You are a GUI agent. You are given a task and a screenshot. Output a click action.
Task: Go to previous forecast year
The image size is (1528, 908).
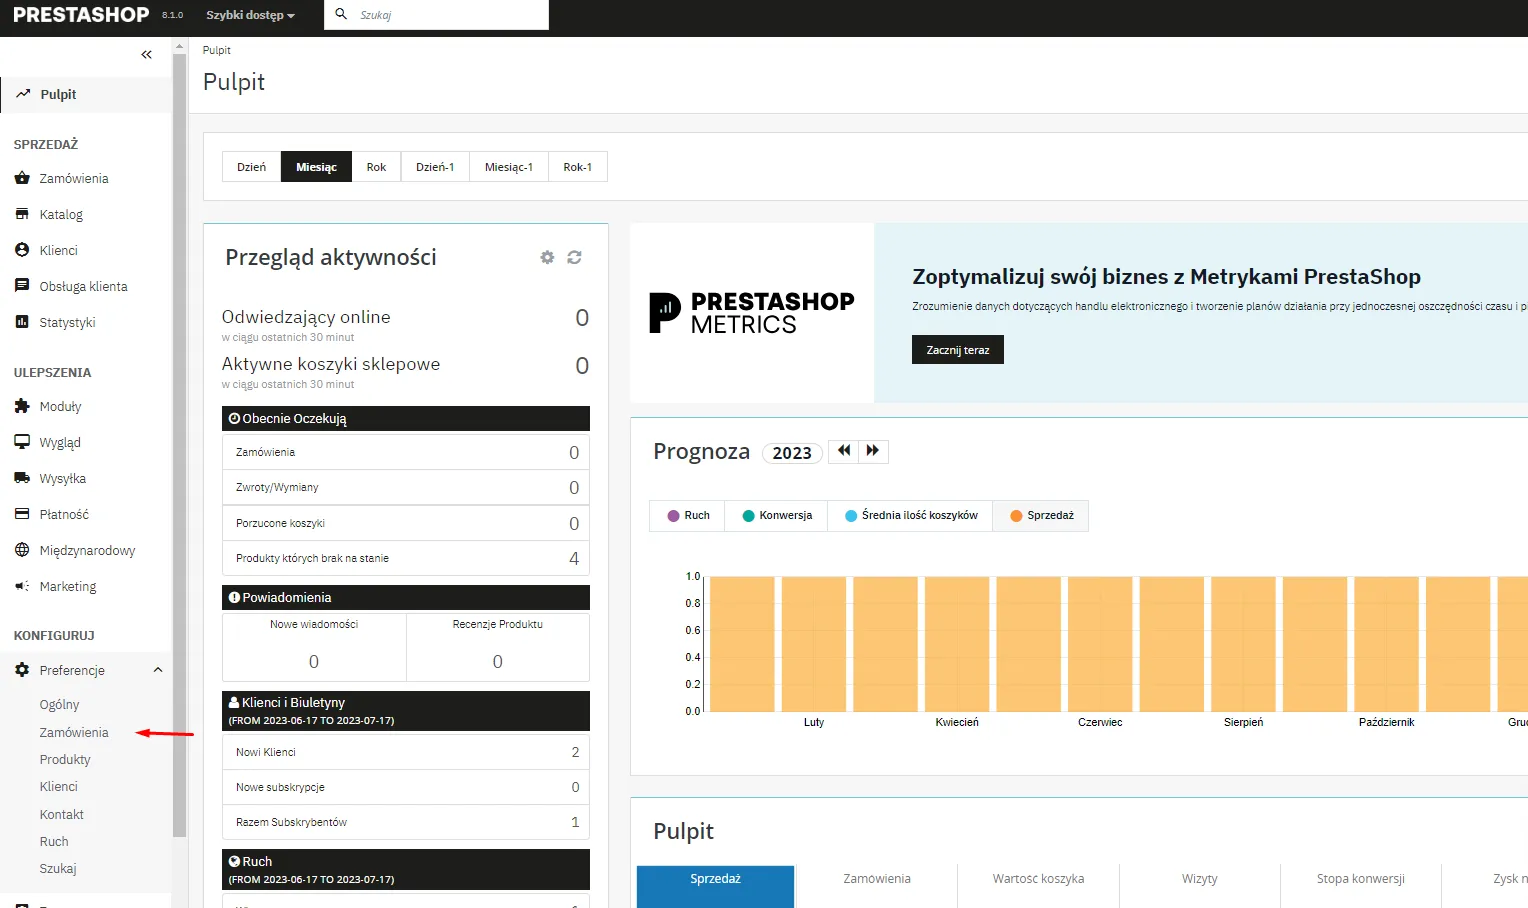pyautogui.click(x=844, y=451)
